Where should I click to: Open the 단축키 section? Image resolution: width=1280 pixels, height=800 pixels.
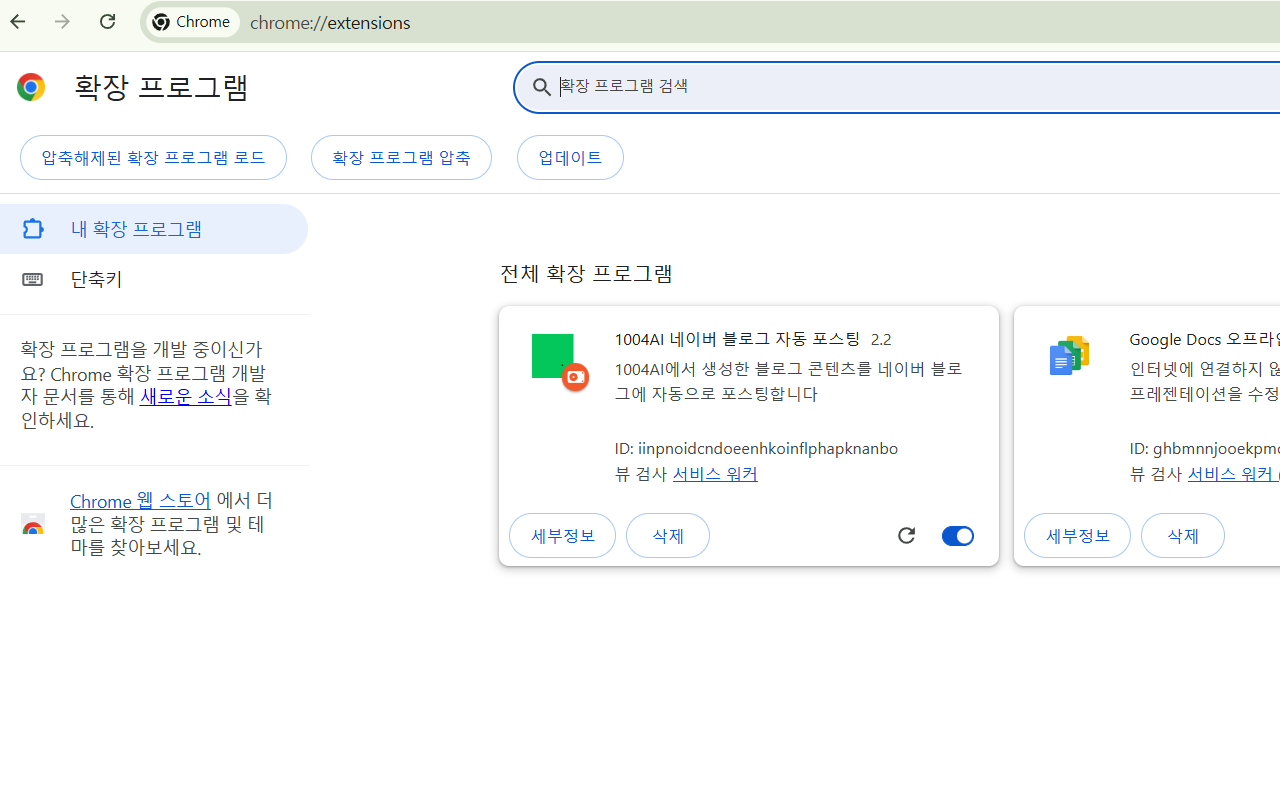[x=154, y=279]
